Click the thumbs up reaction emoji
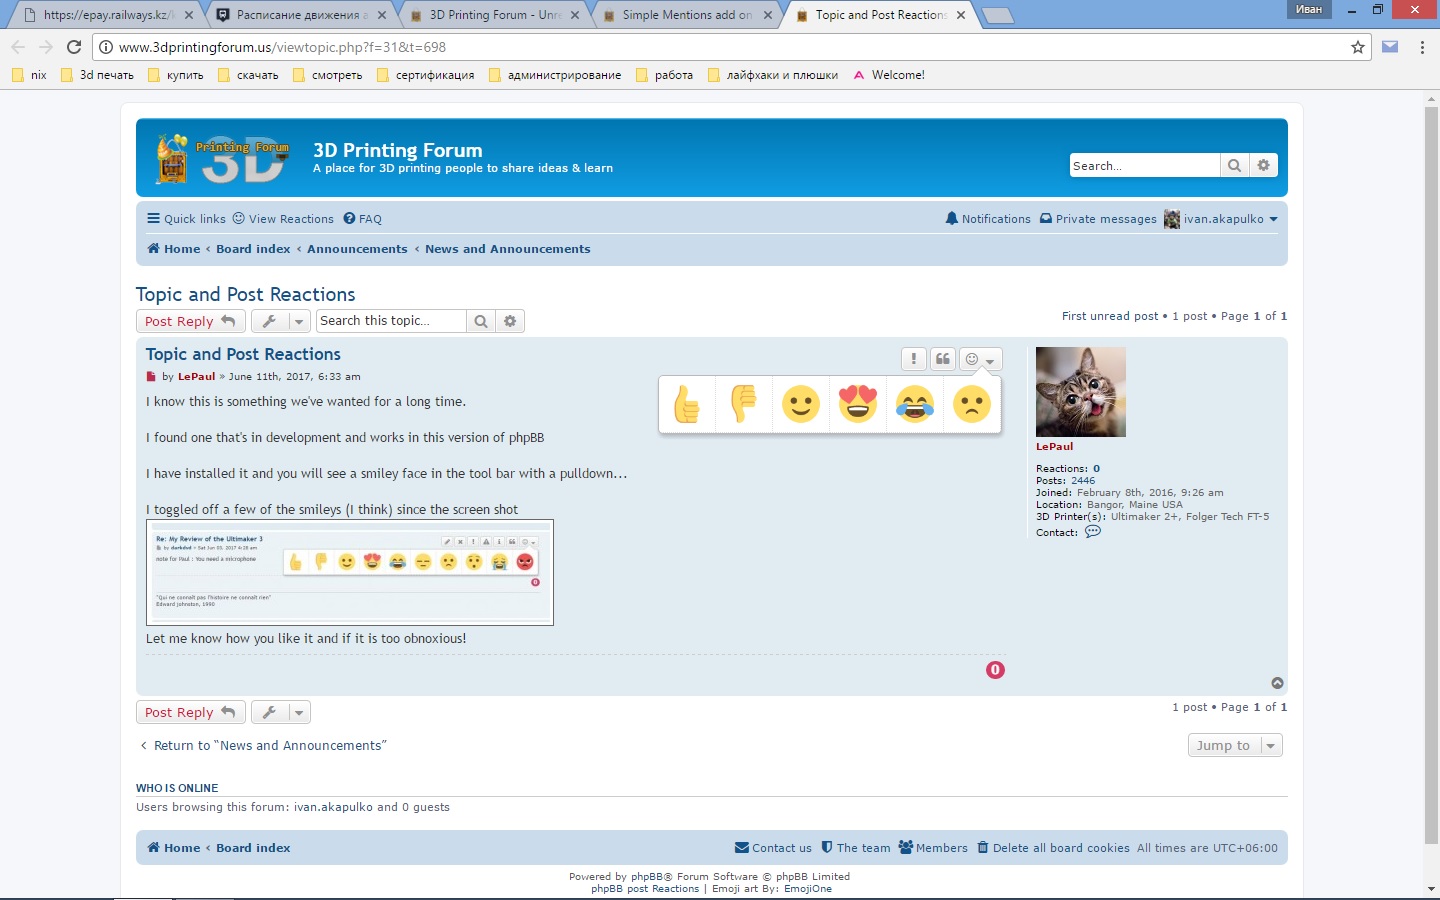 687,404
